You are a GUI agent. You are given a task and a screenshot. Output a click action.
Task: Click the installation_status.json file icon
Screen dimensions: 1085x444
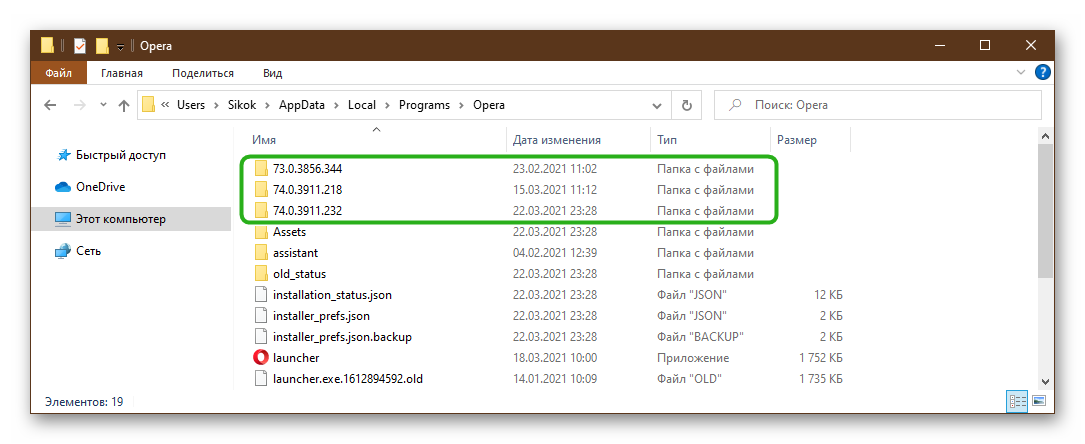point(260,295)
